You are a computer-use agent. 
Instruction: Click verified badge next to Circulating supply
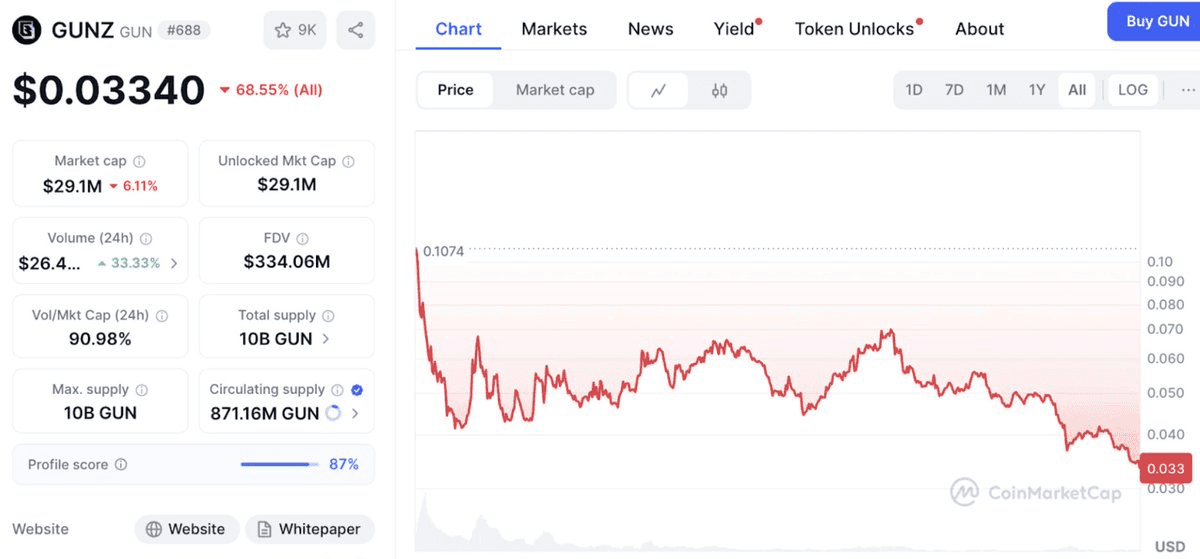[x=357, y=390]
